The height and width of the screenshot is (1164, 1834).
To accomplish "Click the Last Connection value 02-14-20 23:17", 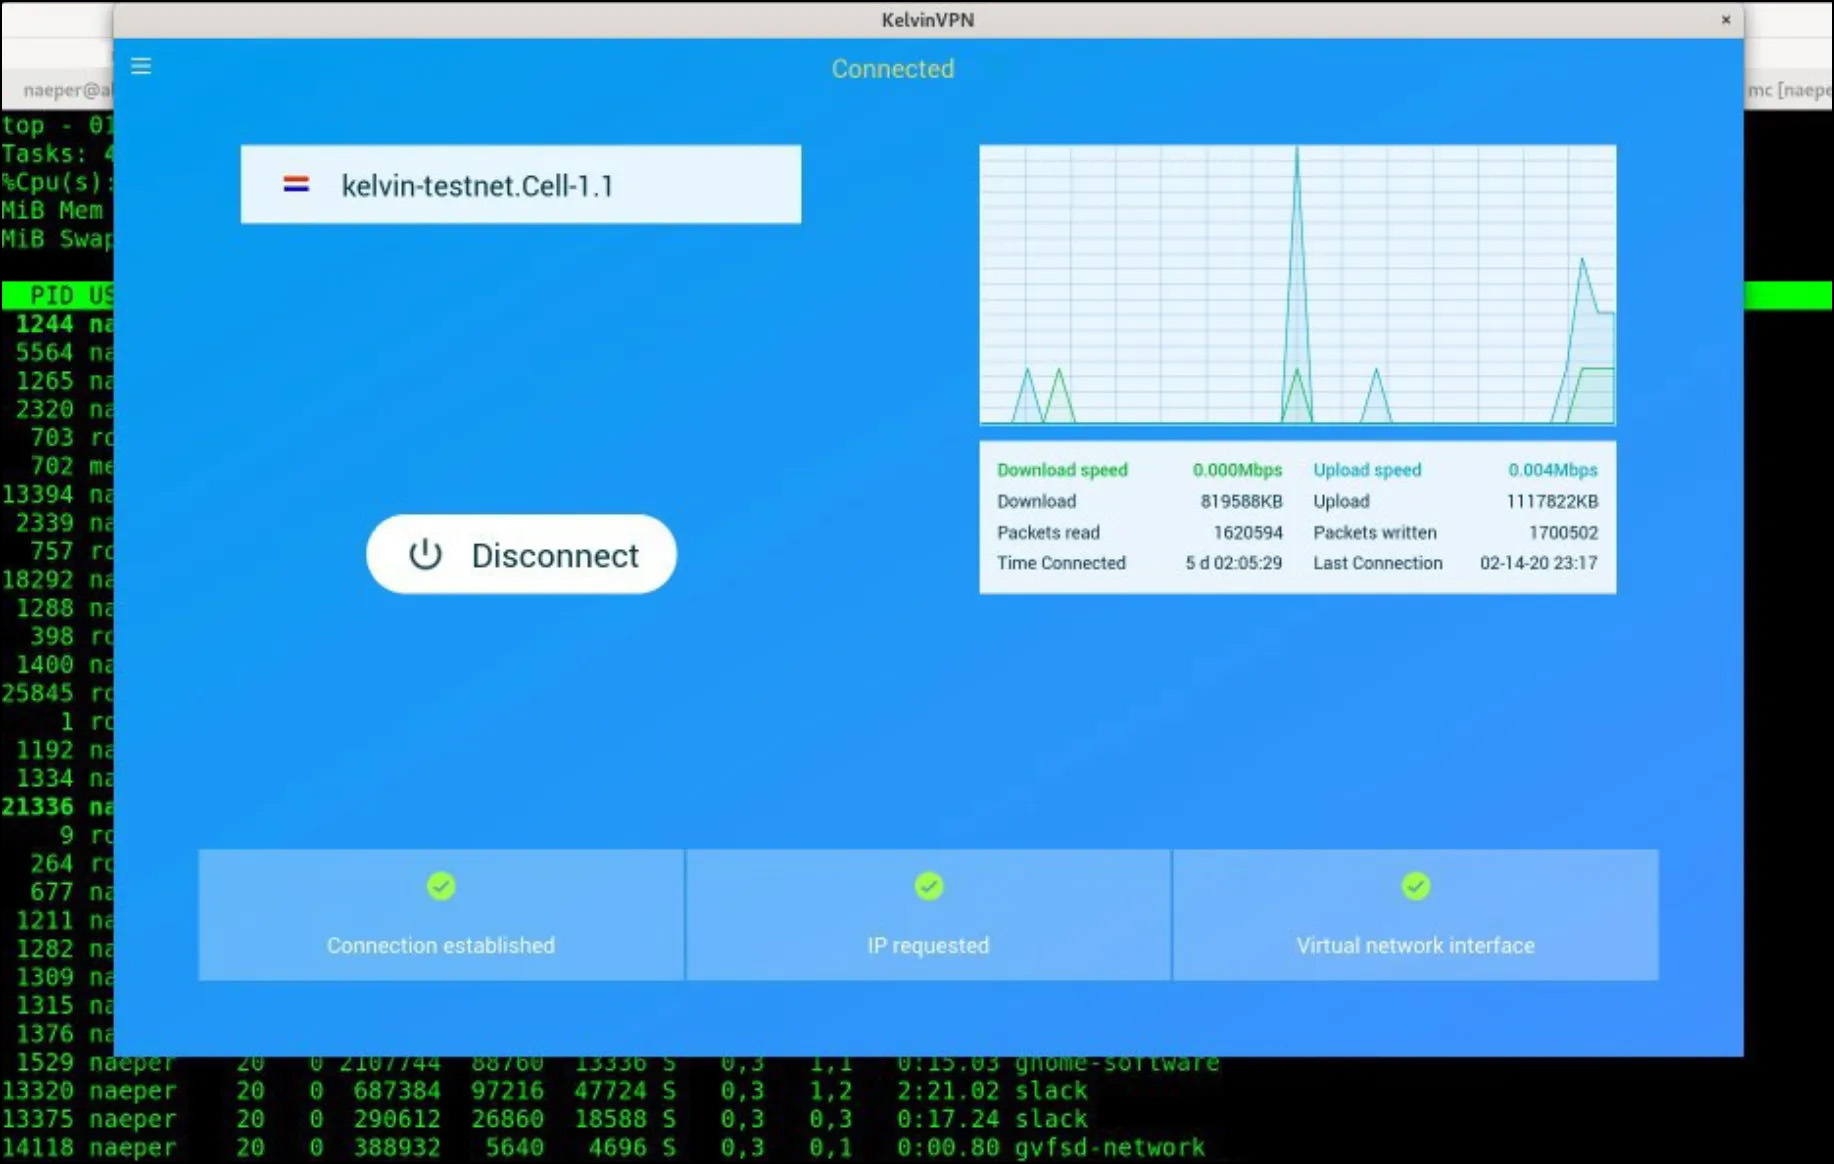I will 1539,563.
